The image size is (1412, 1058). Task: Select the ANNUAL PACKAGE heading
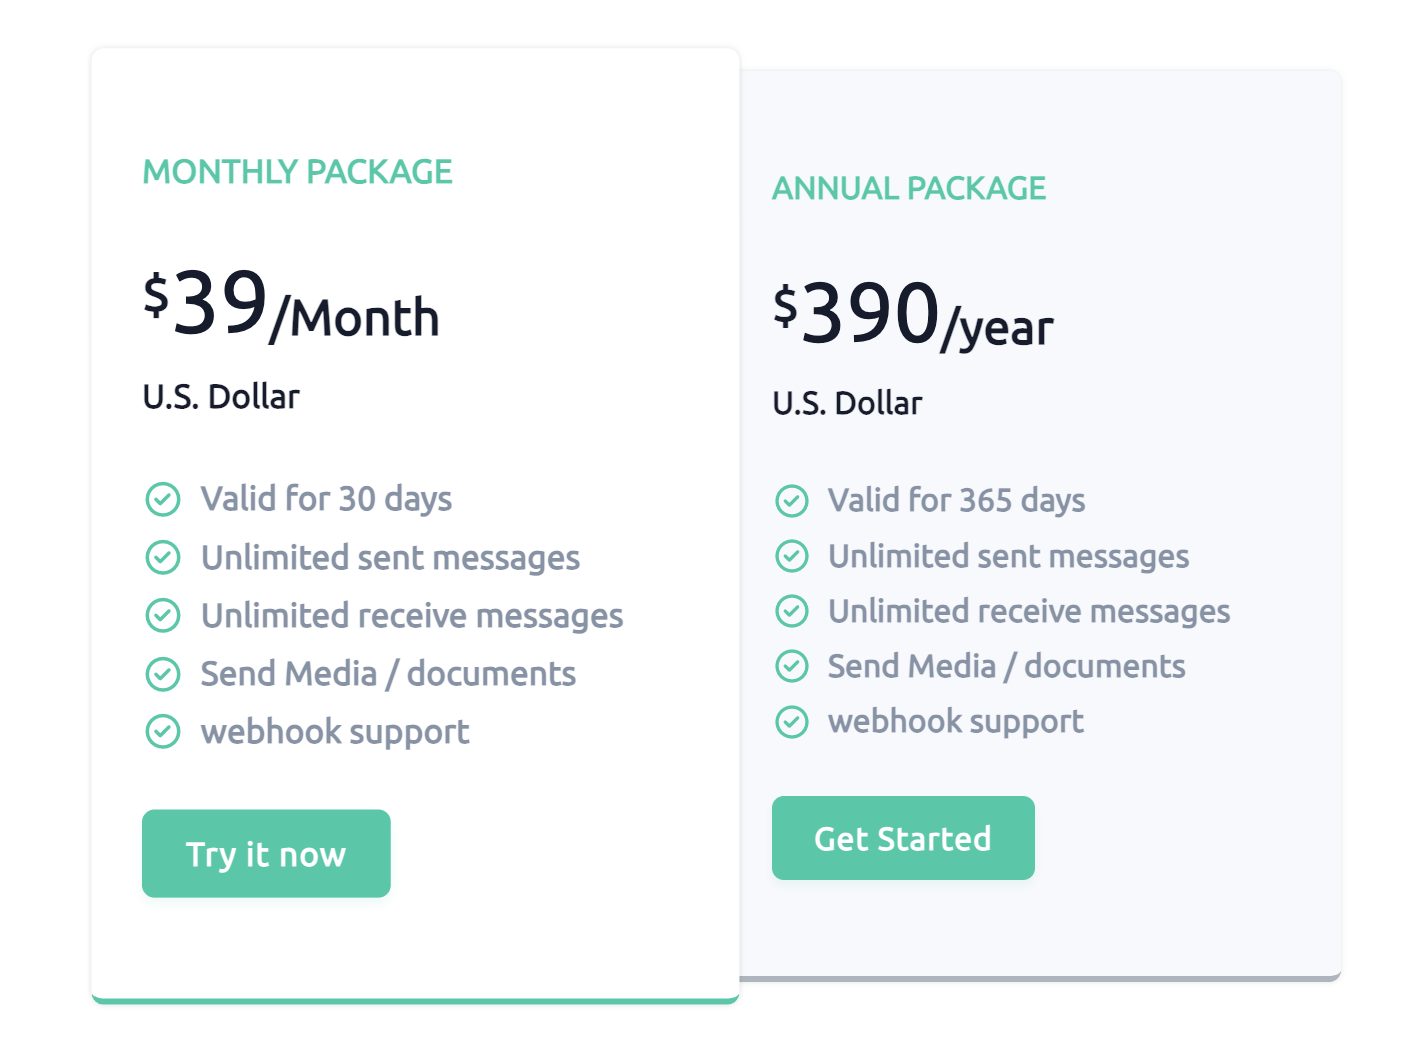(908, 188)
